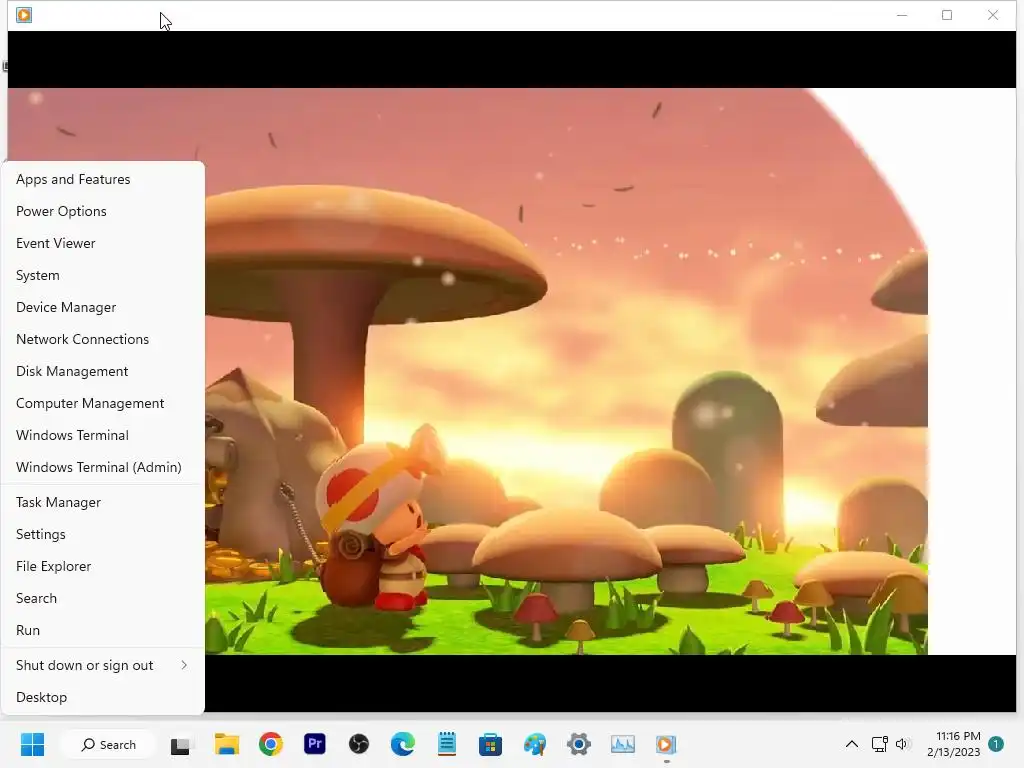Launch Microsoft Edge from the taskbar

coord(402,744)
